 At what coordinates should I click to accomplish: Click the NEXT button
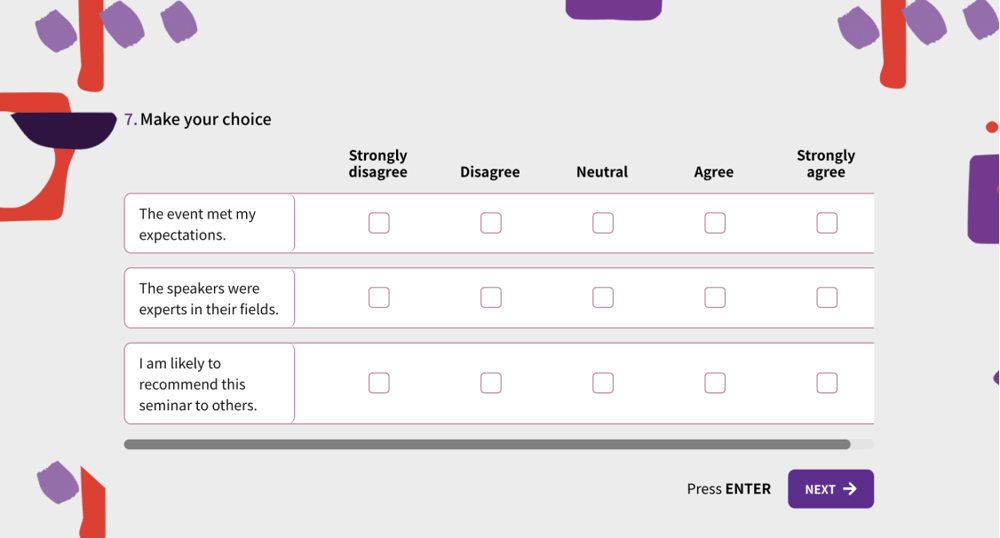[x=830, y=489]
